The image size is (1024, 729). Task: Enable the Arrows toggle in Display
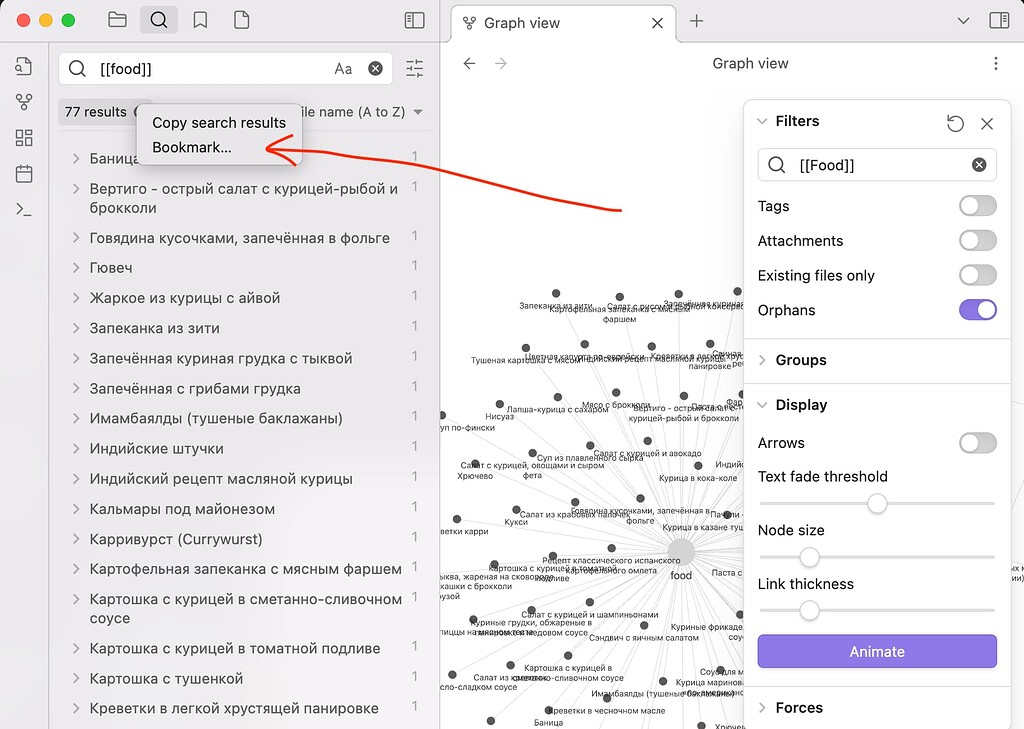point(977,442)
